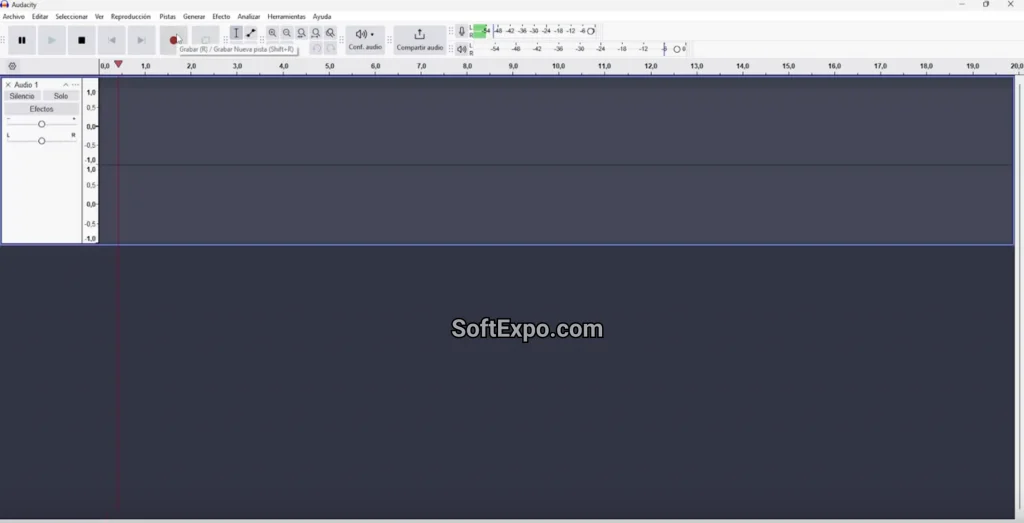Select the Selection (I-beam) tool

236,33
